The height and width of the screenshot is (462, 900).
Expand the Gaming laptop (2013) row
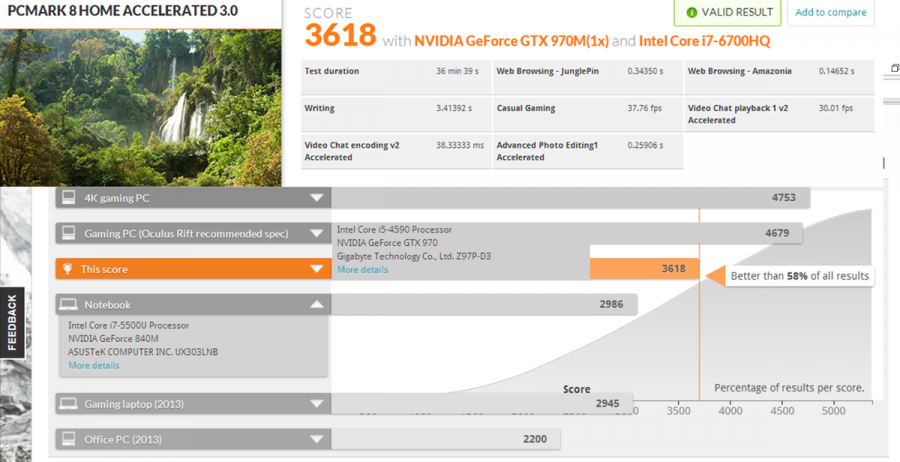316,404
